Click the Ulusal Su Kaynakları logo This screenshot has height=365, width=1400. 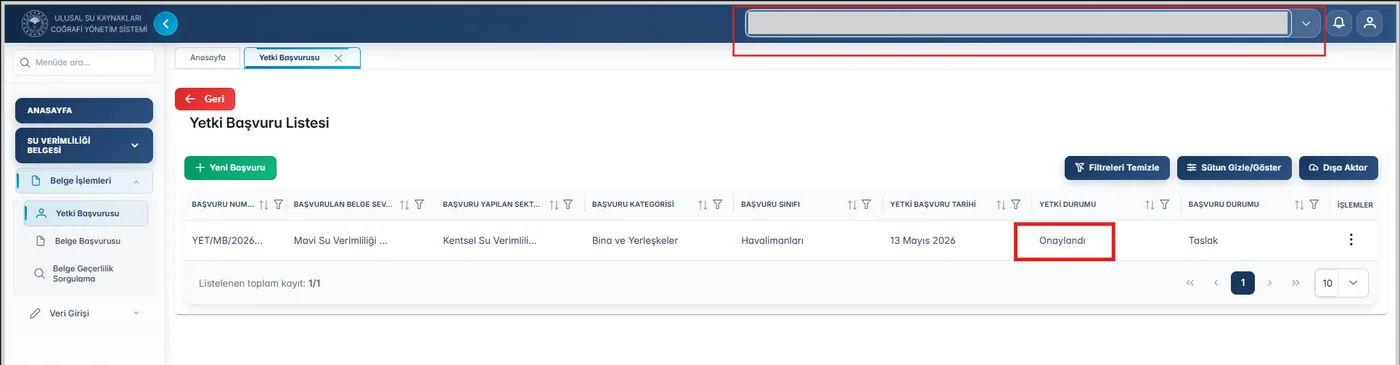pos(35,23)
